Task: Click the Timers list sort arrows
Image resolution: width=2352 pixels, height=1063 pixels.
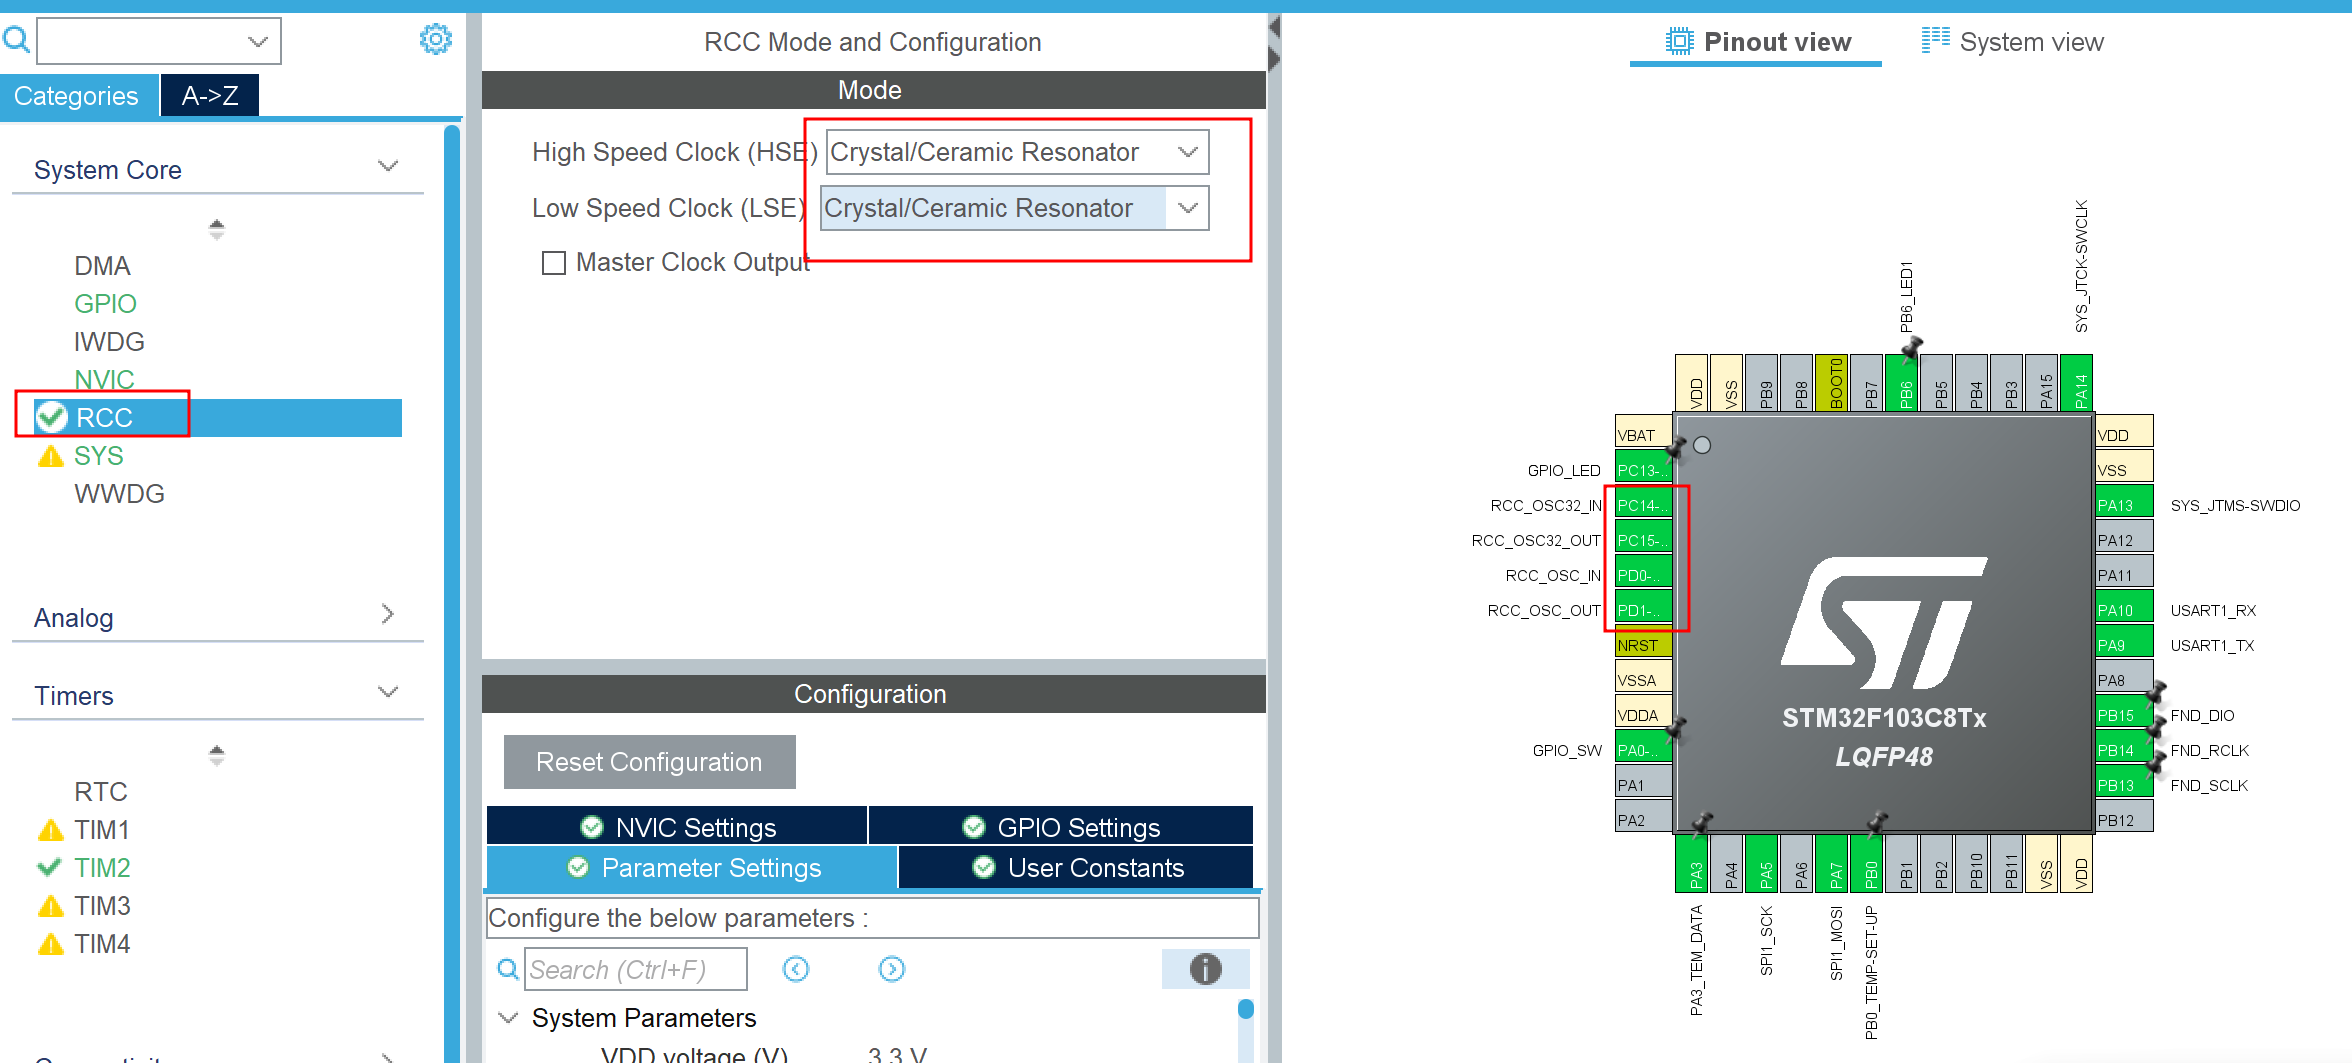Action: point(216,755)
